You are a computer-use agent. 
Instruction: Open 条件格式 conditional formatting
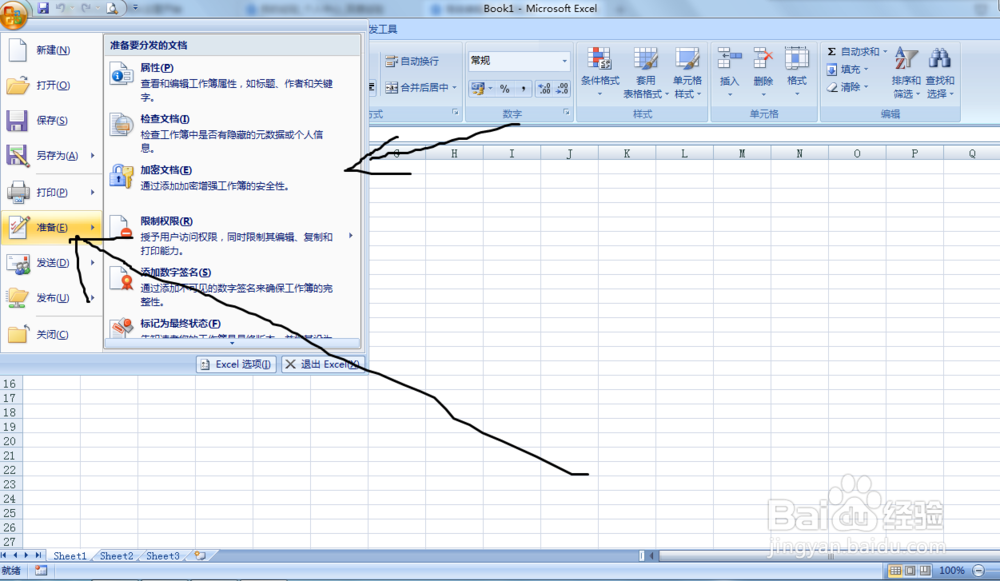(600, 72)
